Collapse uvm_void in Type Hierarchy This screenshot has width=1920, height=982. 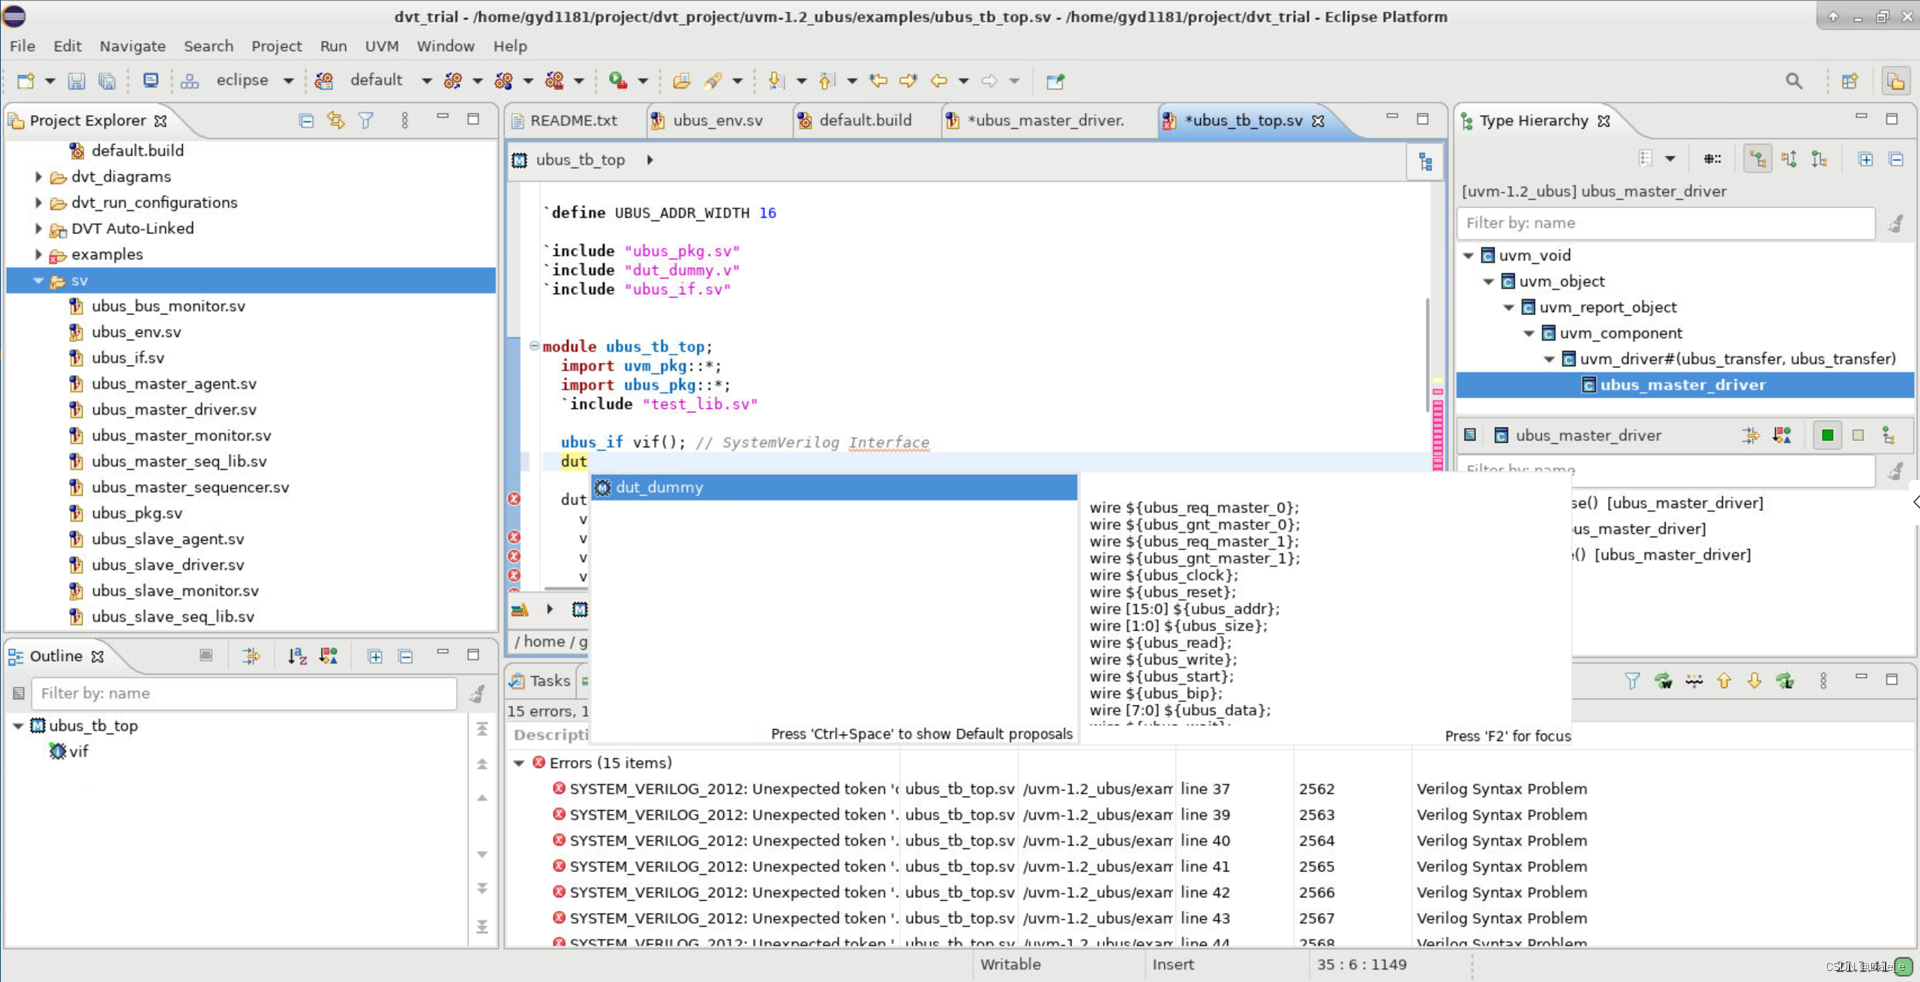1468,256
